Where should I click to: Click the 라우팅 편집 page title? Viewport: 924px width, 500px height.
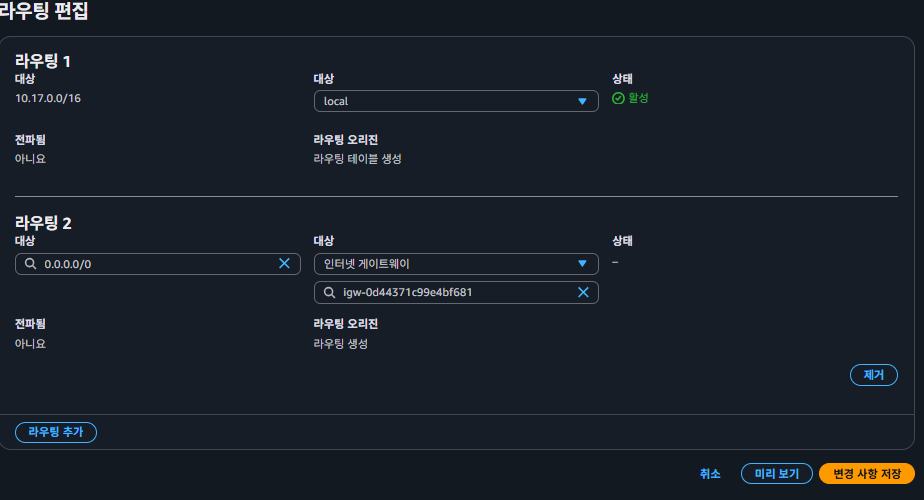(44, 11)
